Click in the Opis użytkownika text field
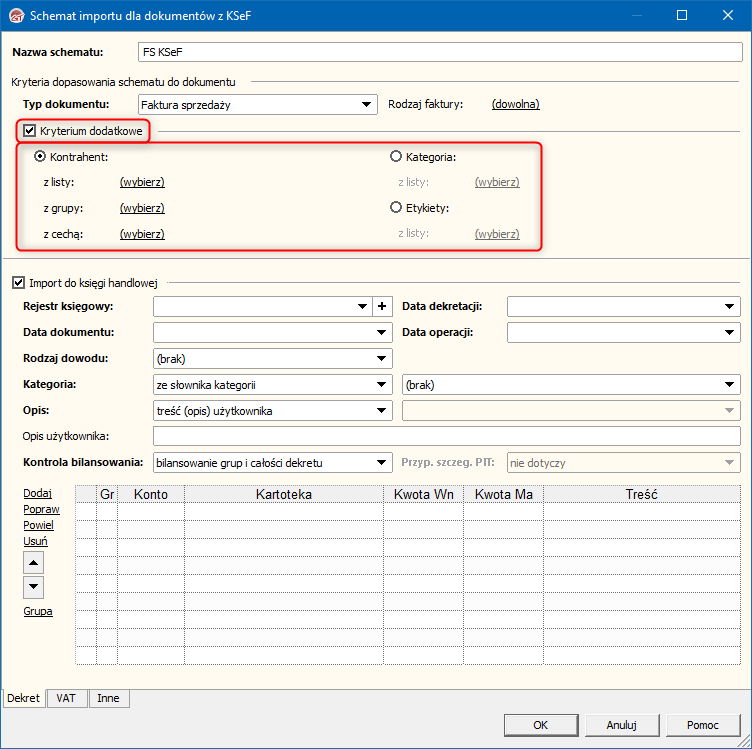 point(446,436)
